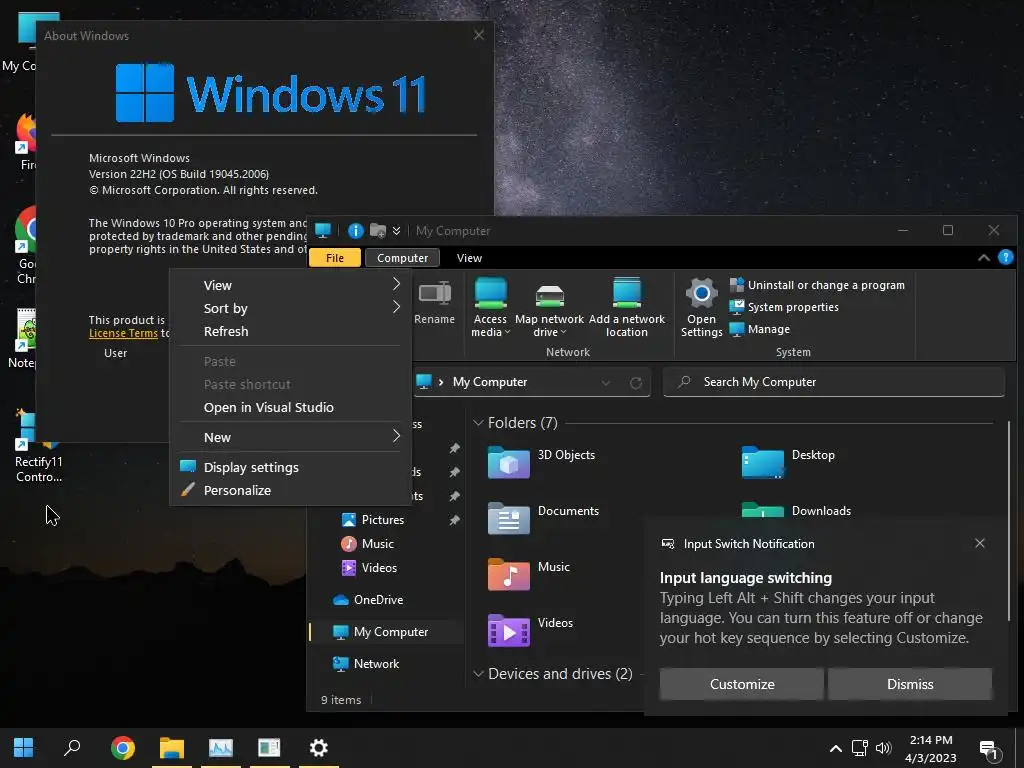
Task: Choose Open in Visual Studio
Action: click(291, 408)
